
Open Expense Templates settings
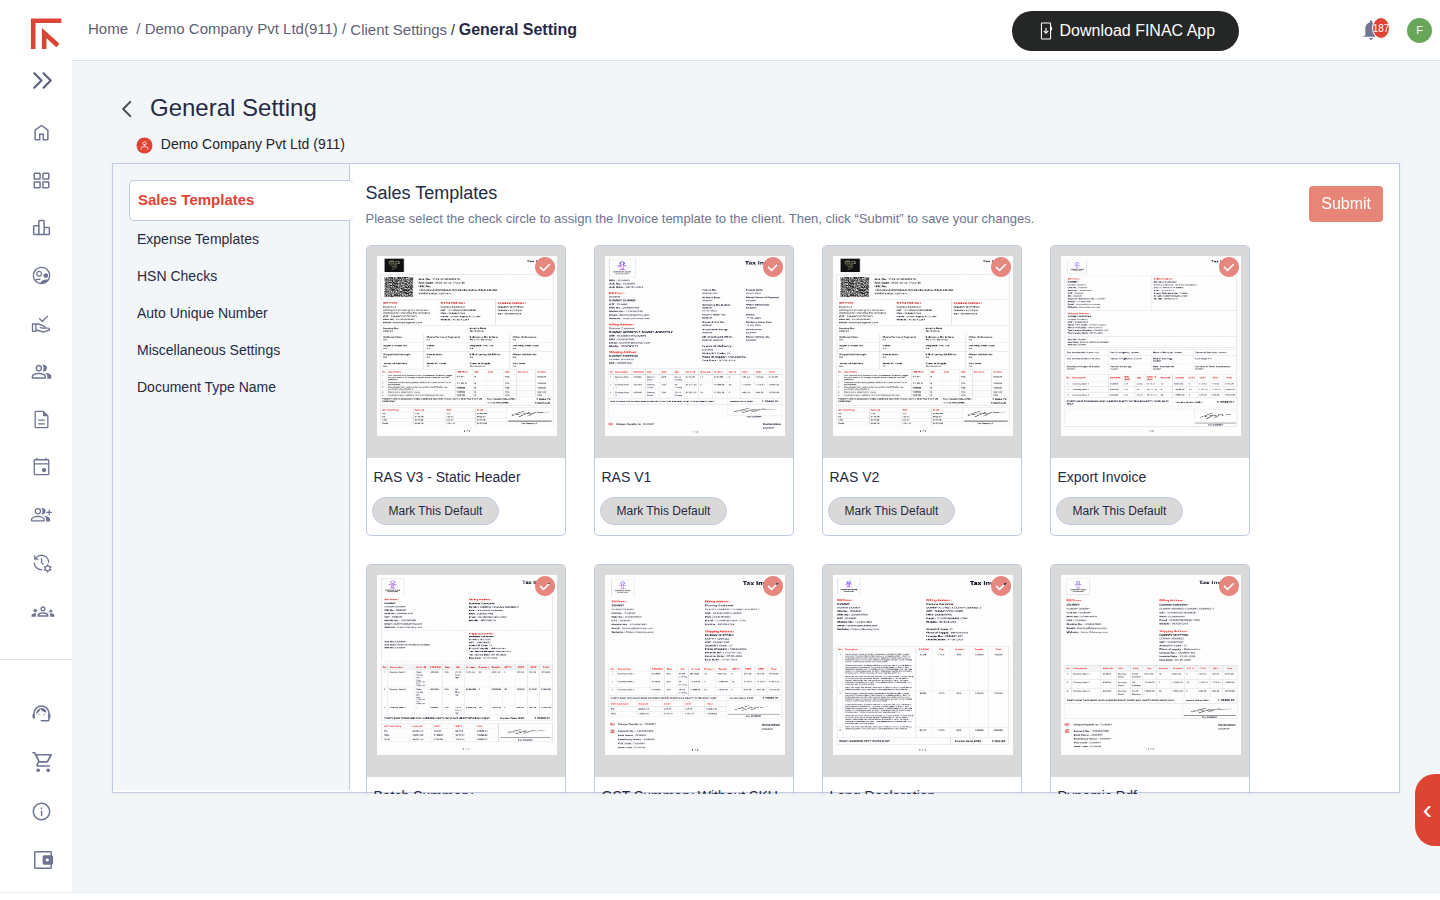pyautogui.click(x=198, y=239)
